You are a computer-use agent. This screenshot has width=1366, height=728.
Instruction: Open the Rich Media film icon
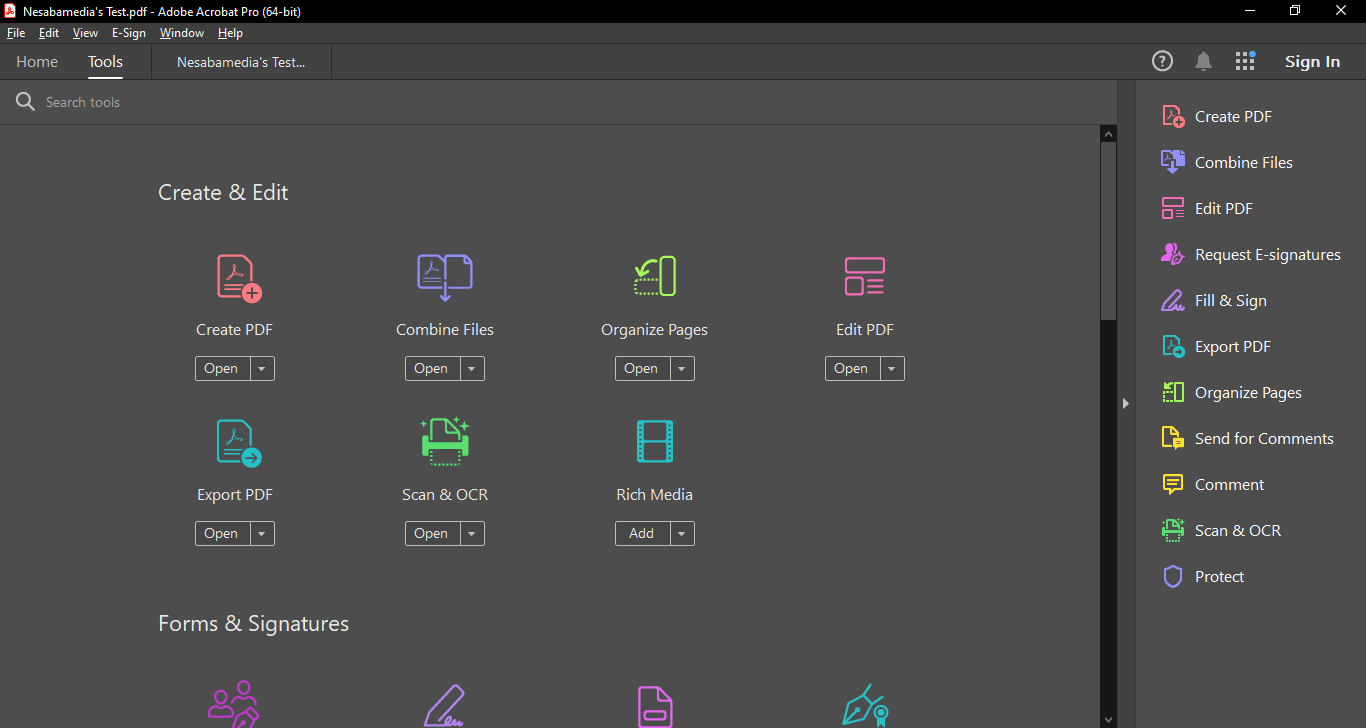tap(654, 441)
